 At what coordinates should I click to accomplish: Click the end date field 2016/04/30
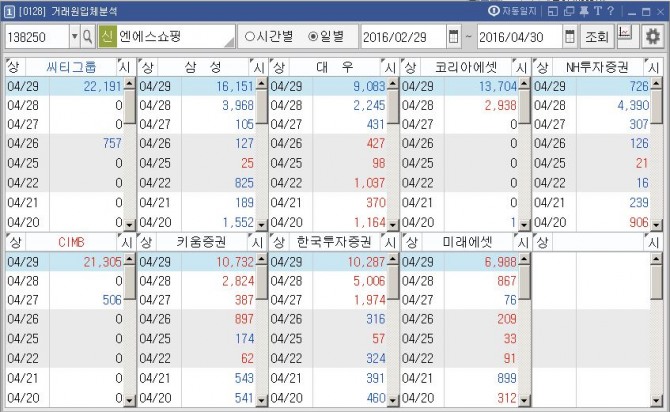pos(519,37)
